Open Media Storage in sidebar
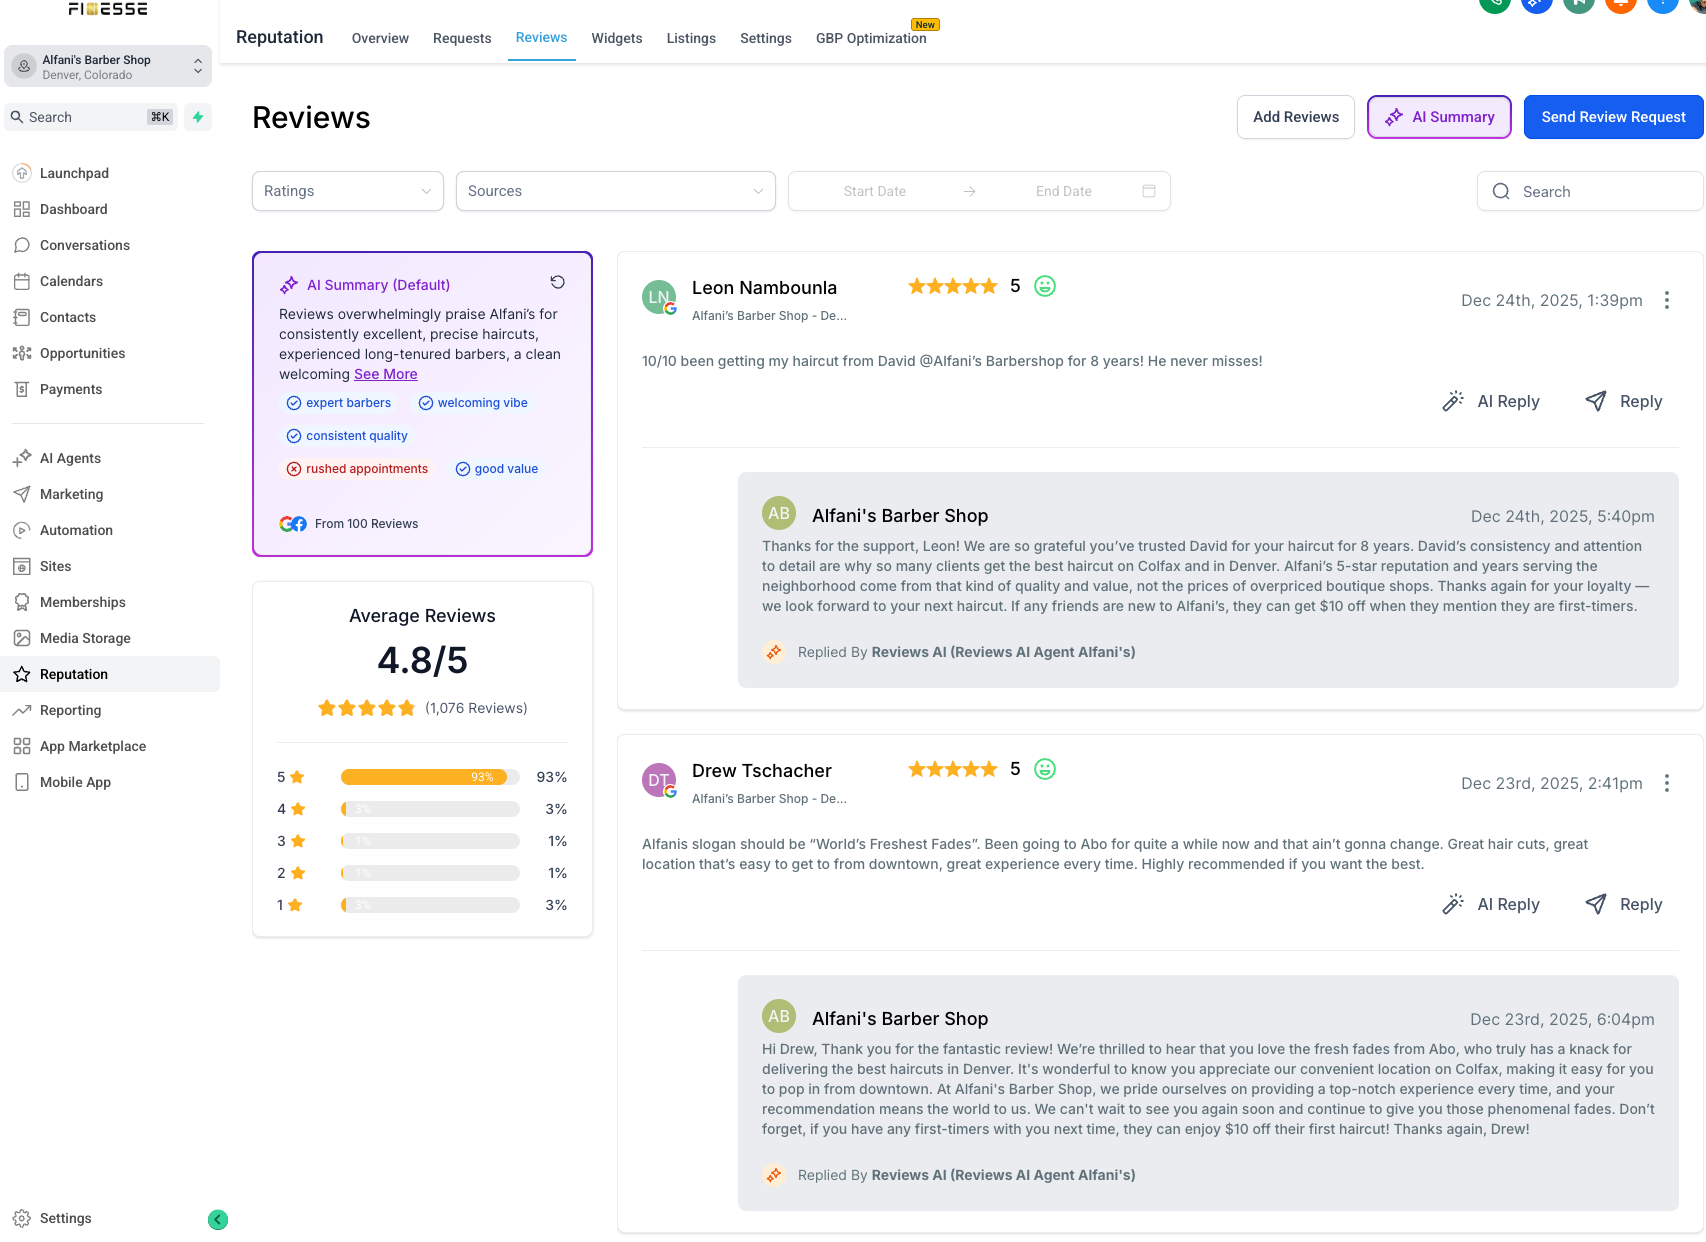 click(110, 638)
